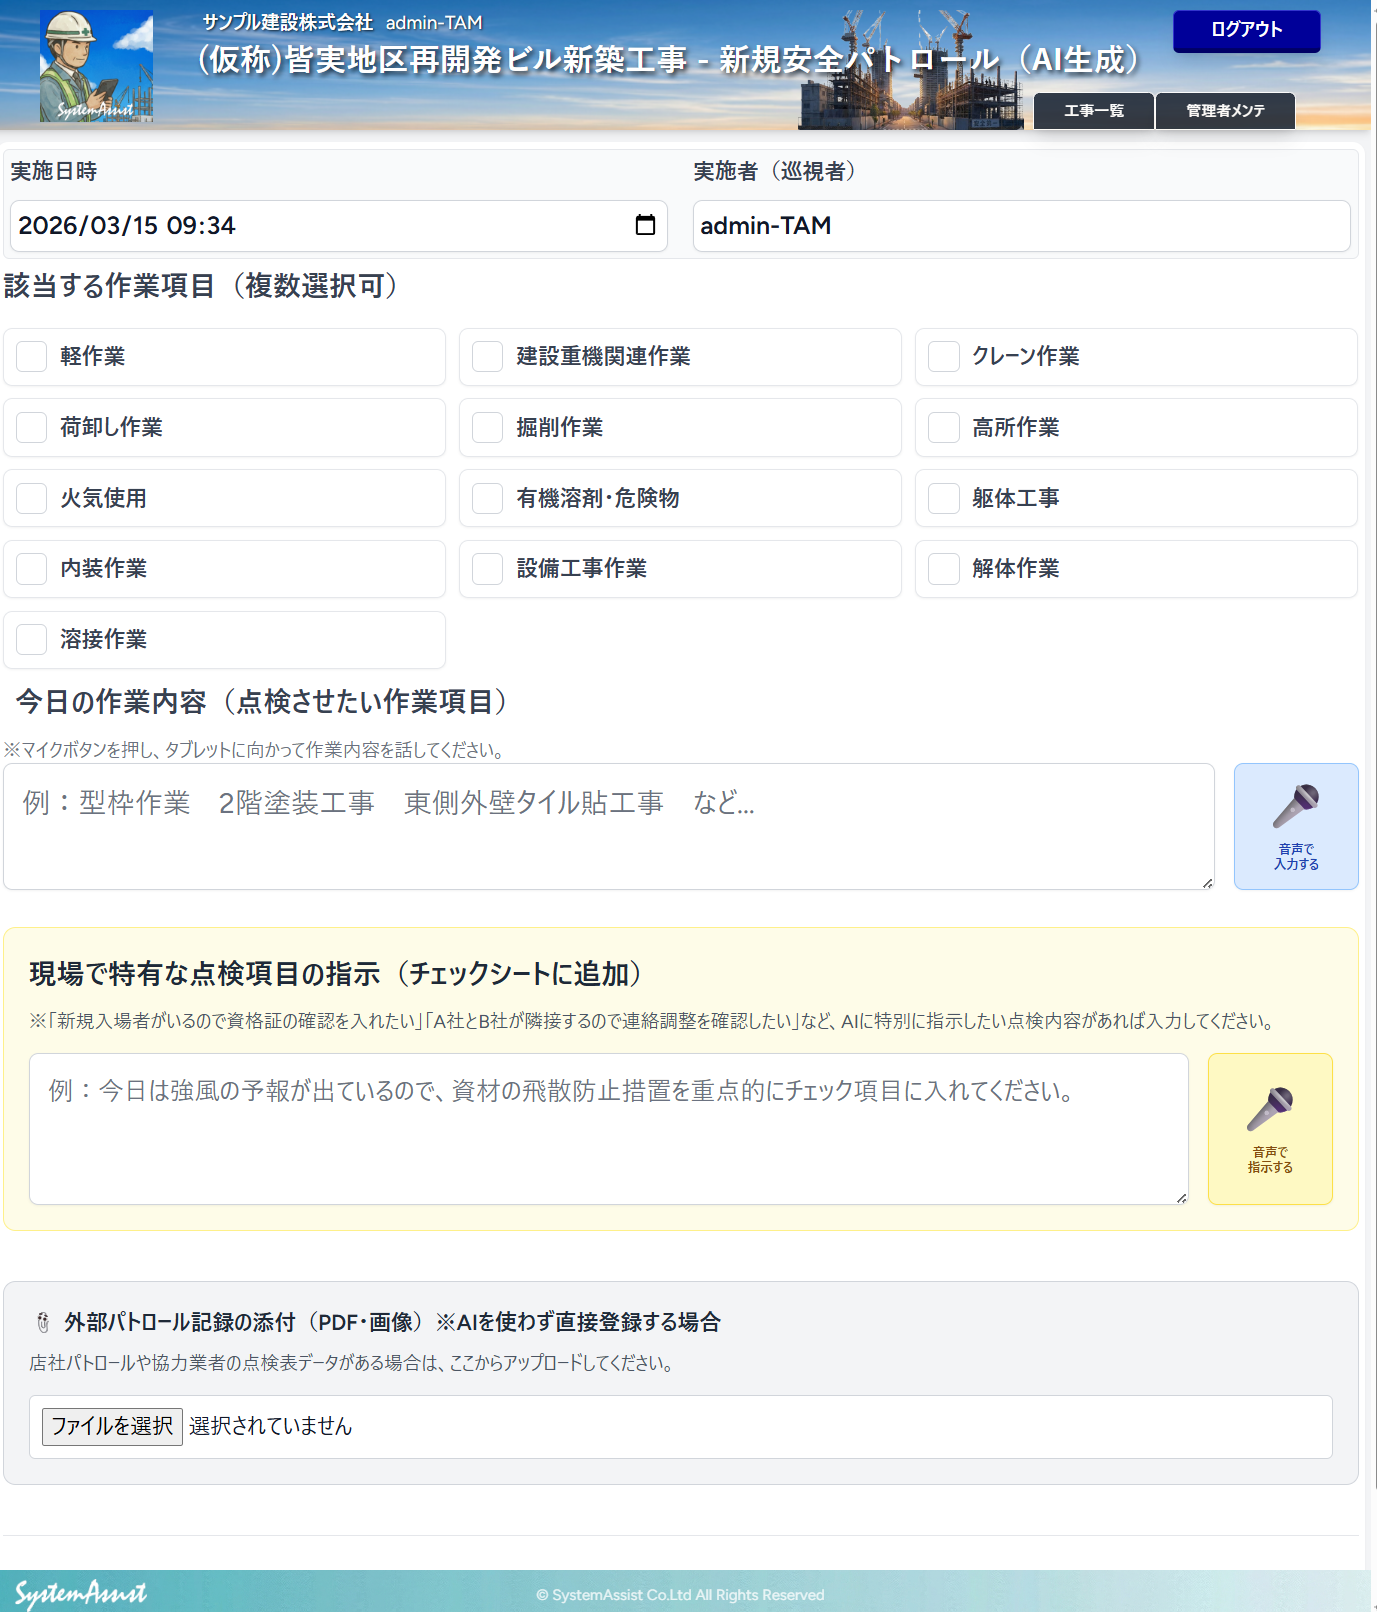Image resolution: width=1377 pixels, height=1612 pixels.
Task: Select the 高所作業 checkbox
Action: (944, 428)
